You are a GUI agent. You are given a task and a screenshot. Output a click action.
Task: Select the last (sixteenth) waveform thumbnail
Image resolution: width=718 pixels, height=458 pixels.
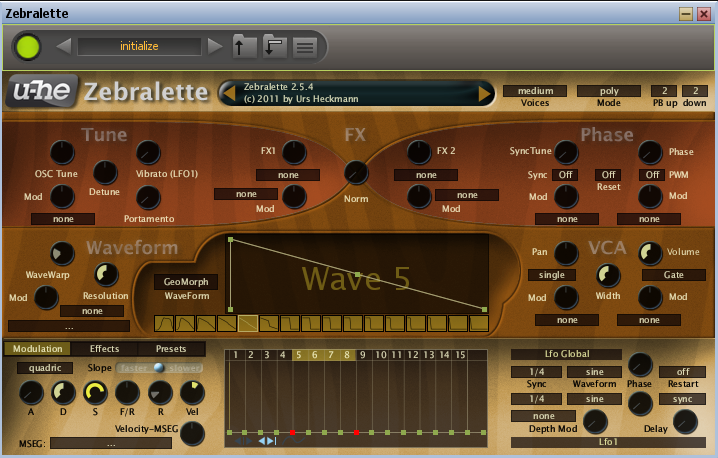(479, 323)
